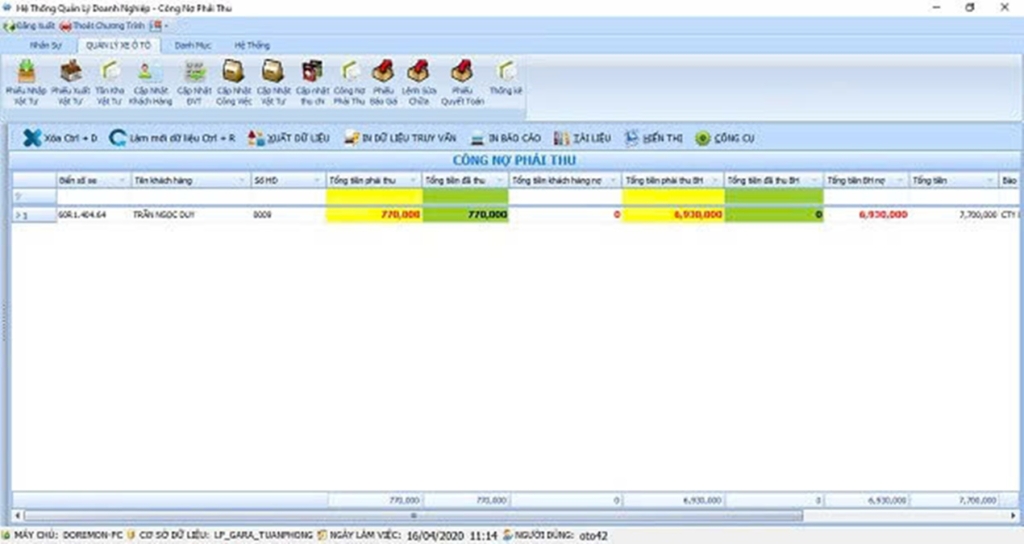Open filter dropdown on Số HĐ column

(317, 180)
